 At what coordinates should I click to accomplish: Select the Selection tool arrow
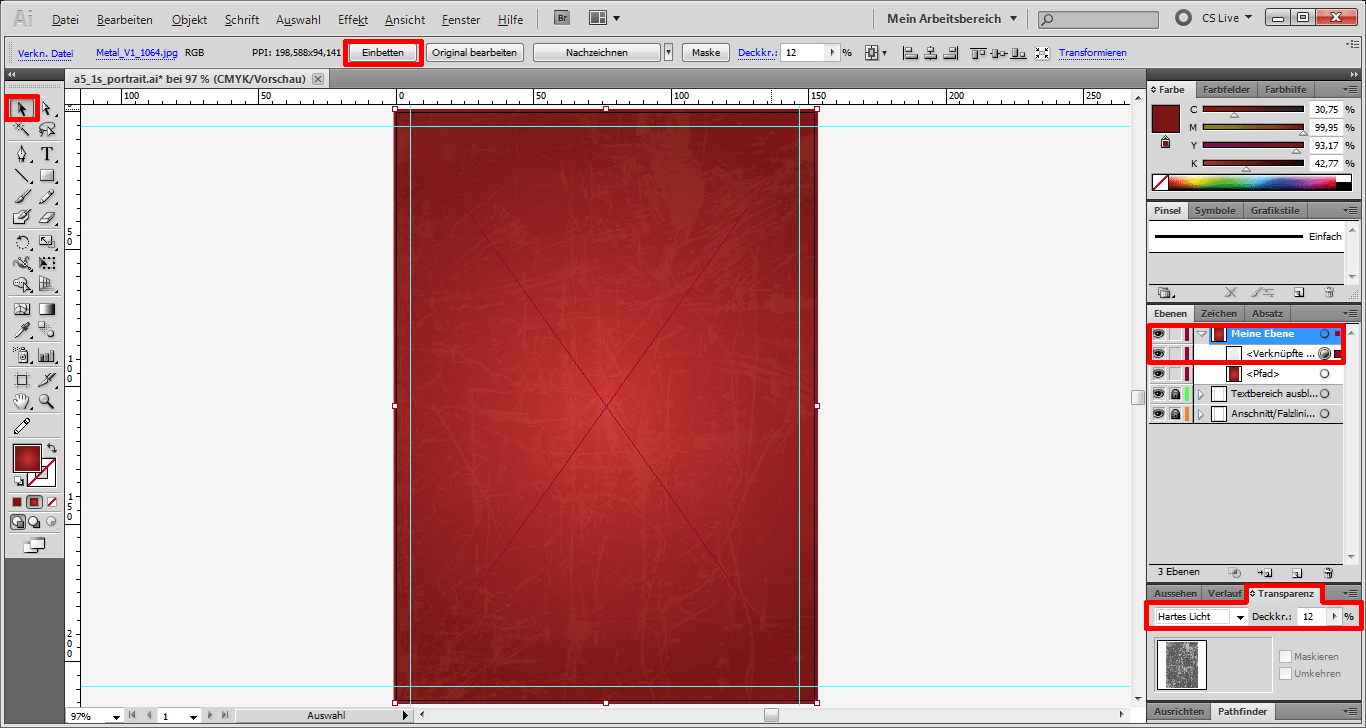coord(22,107)
